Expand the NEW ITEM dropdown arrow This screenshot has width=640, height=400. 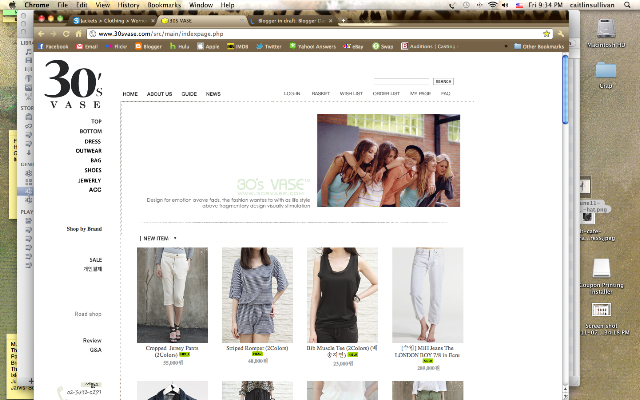pos(175,238)
